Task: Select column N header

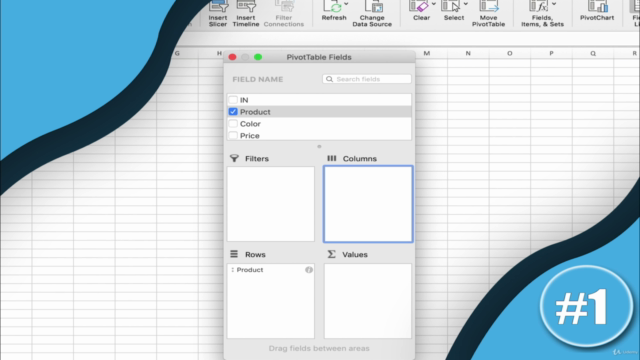Action: [x=468, y=53]
